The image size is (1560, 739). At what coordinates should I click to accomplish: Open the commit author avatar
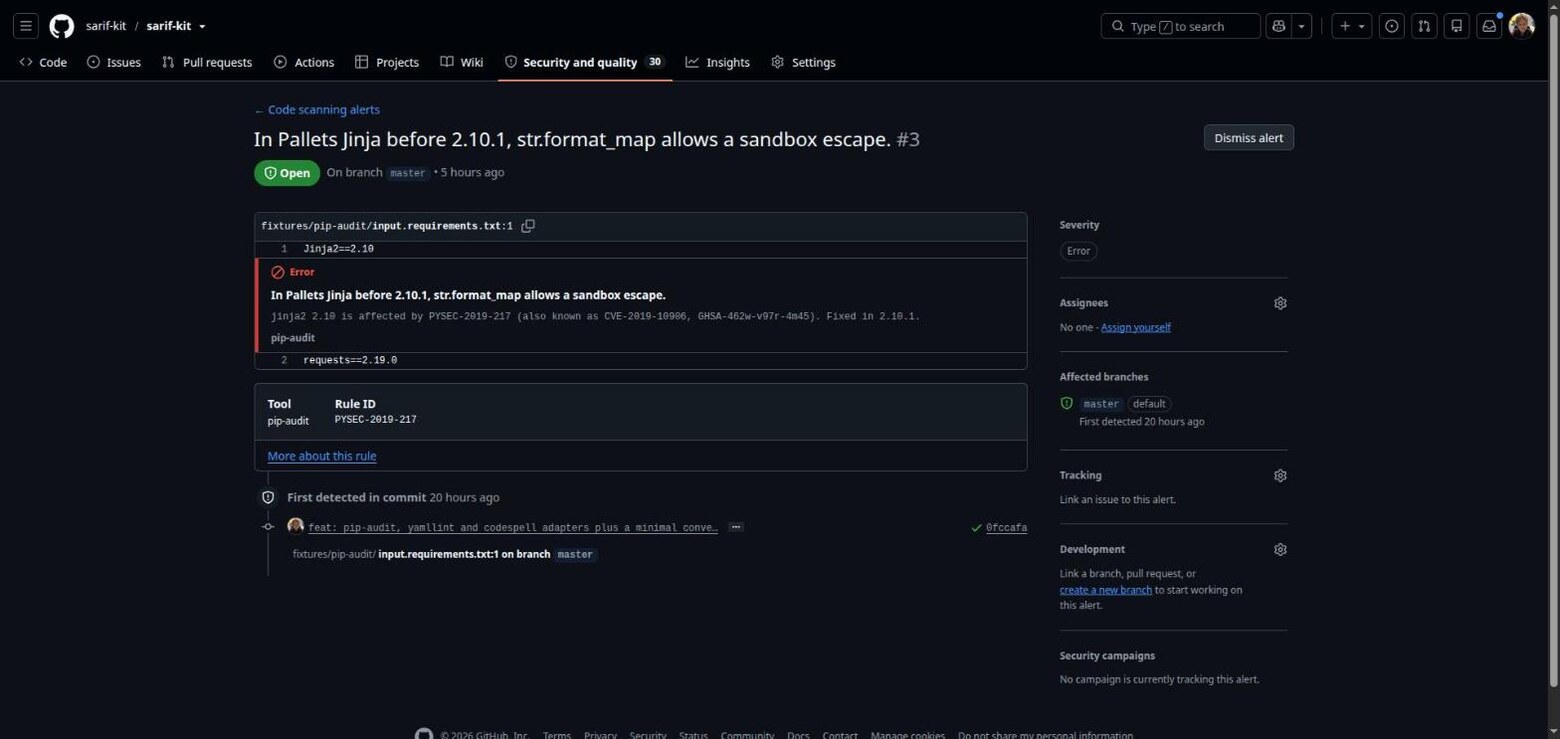pos(296,527)
